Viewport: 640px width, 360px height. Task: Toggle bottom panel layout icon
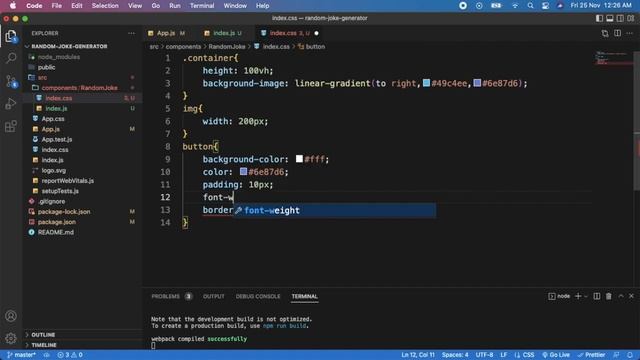click(610, 18)
